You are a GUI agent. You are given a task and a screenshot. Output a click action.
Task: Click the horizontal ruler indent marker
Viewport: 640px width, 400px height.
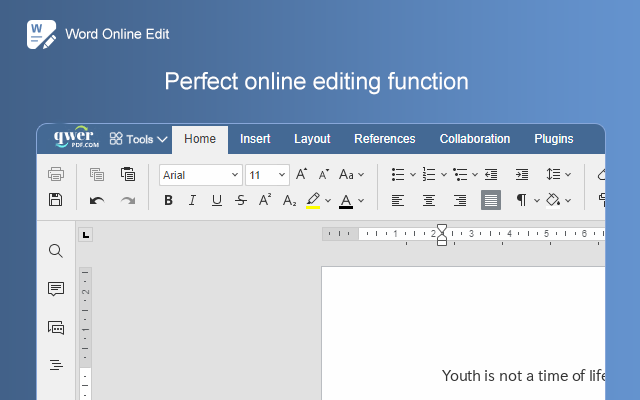pos(442,235)
